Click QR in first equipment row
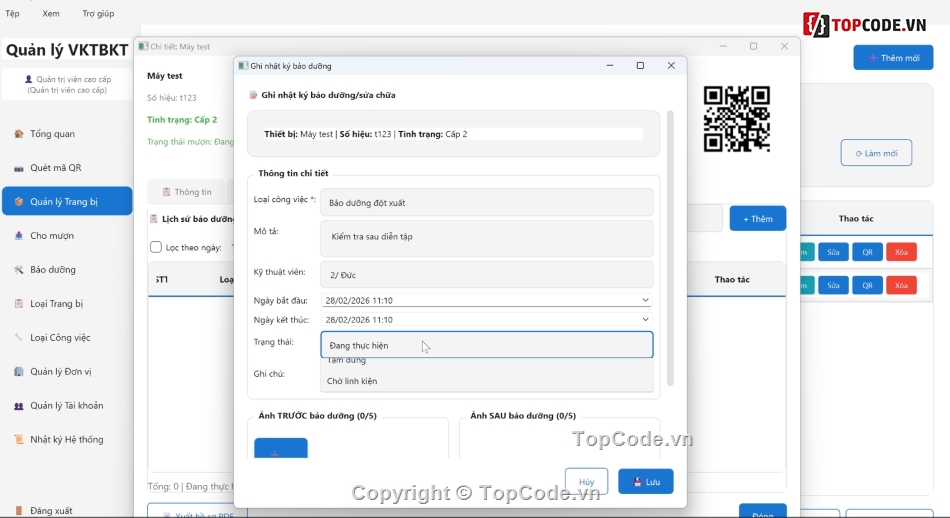The image size is (950, 518). (867, 252)
